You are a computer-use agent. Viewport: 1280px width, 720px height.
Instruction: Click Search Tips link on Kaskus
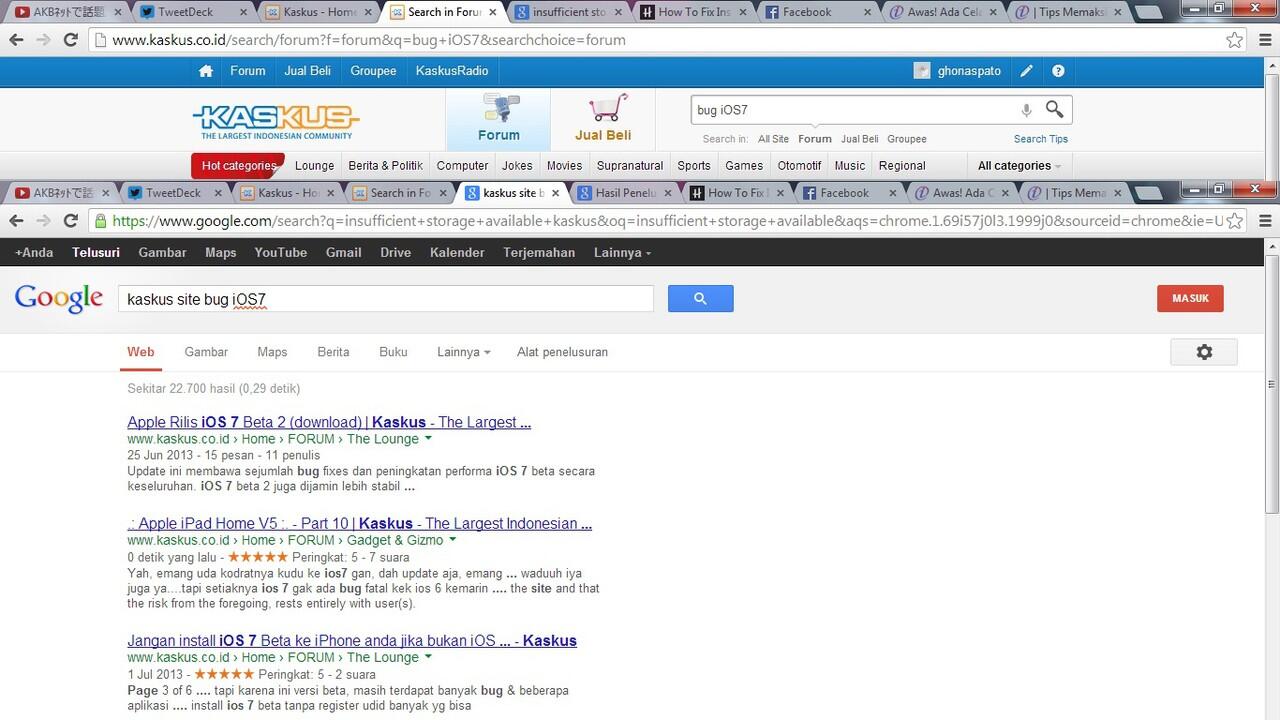[1041, 139]
